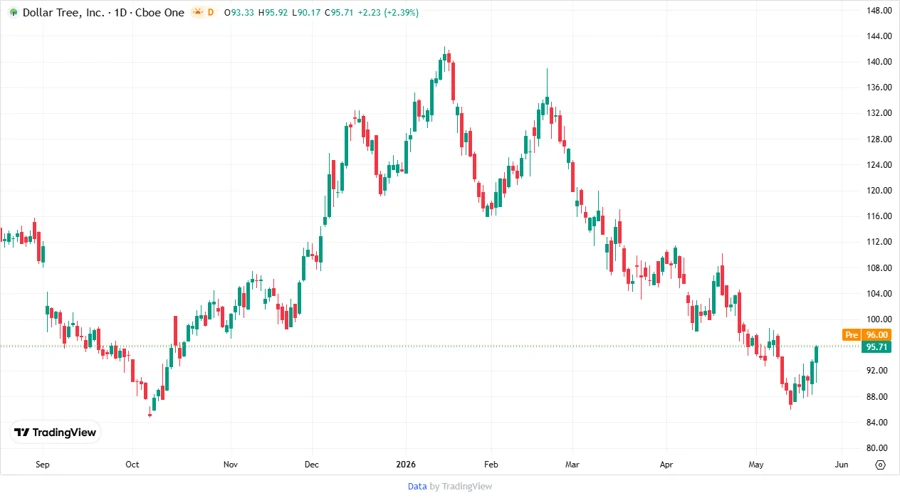Image resolution: width=900 pixels, height=498 pixels.
Task: Click the 148.00 price axis label
Action: coord(879,10)
